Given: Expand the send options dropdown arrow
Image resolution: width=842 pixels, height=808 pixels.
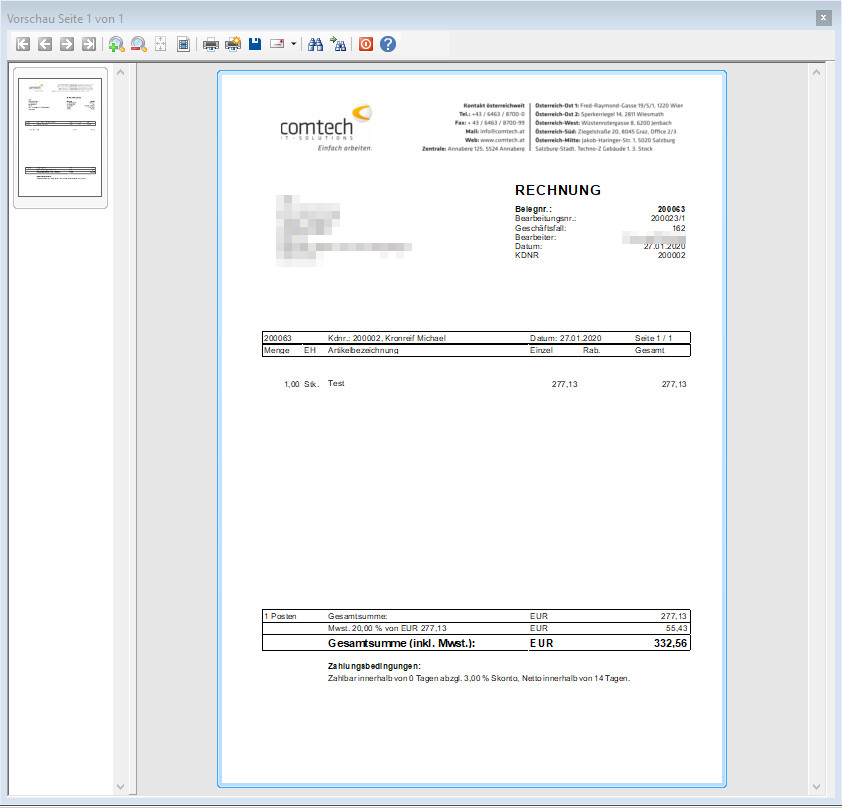Looking at the screenshot, I should point(293,44).
